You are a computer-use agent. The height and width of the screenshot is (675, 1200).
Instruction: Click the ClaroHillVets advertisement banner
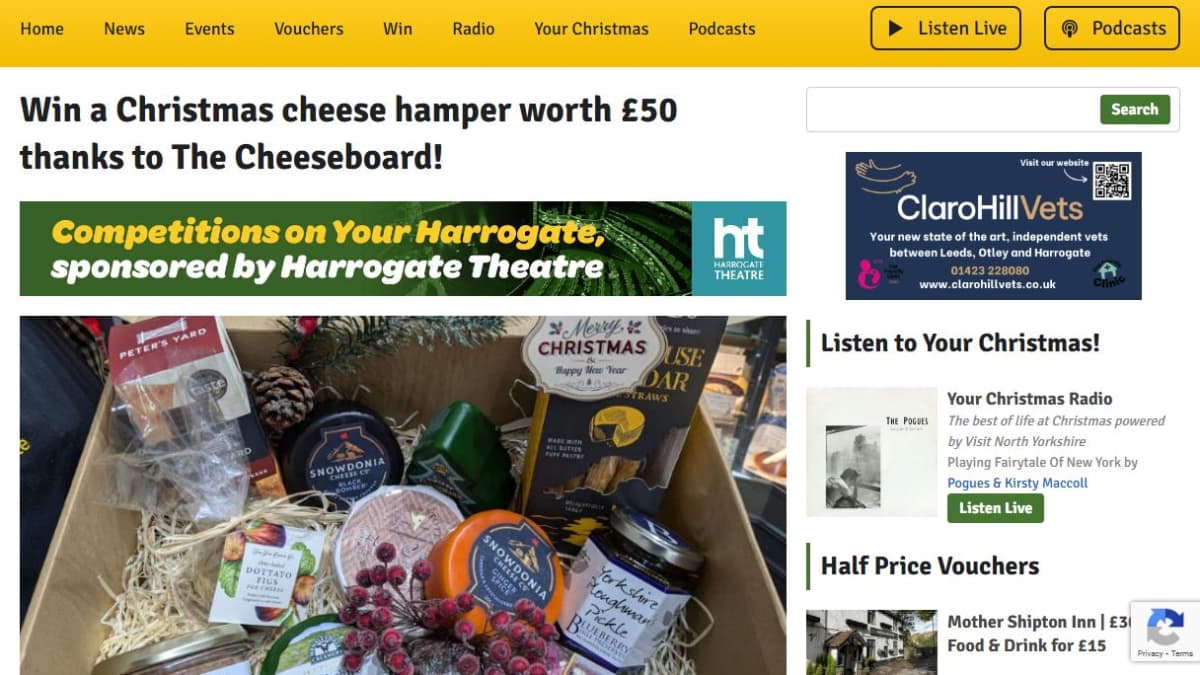[x=993, y=226]
